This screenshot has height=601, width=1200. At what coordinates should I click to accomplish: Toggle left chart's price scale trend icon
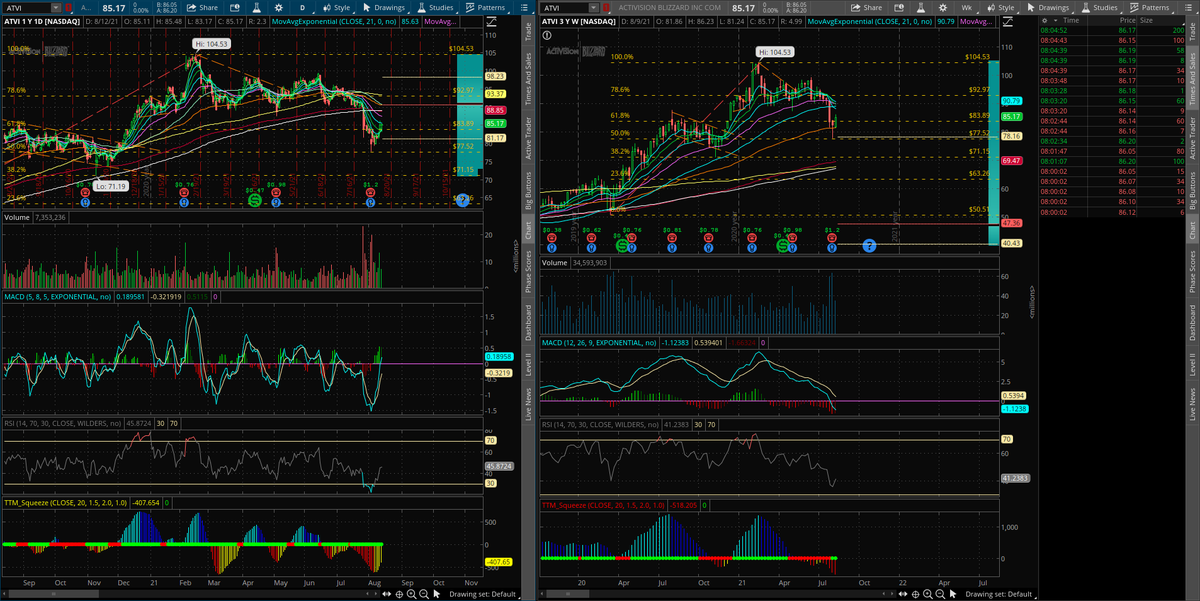pyautogui.click(x=493, y=21)
